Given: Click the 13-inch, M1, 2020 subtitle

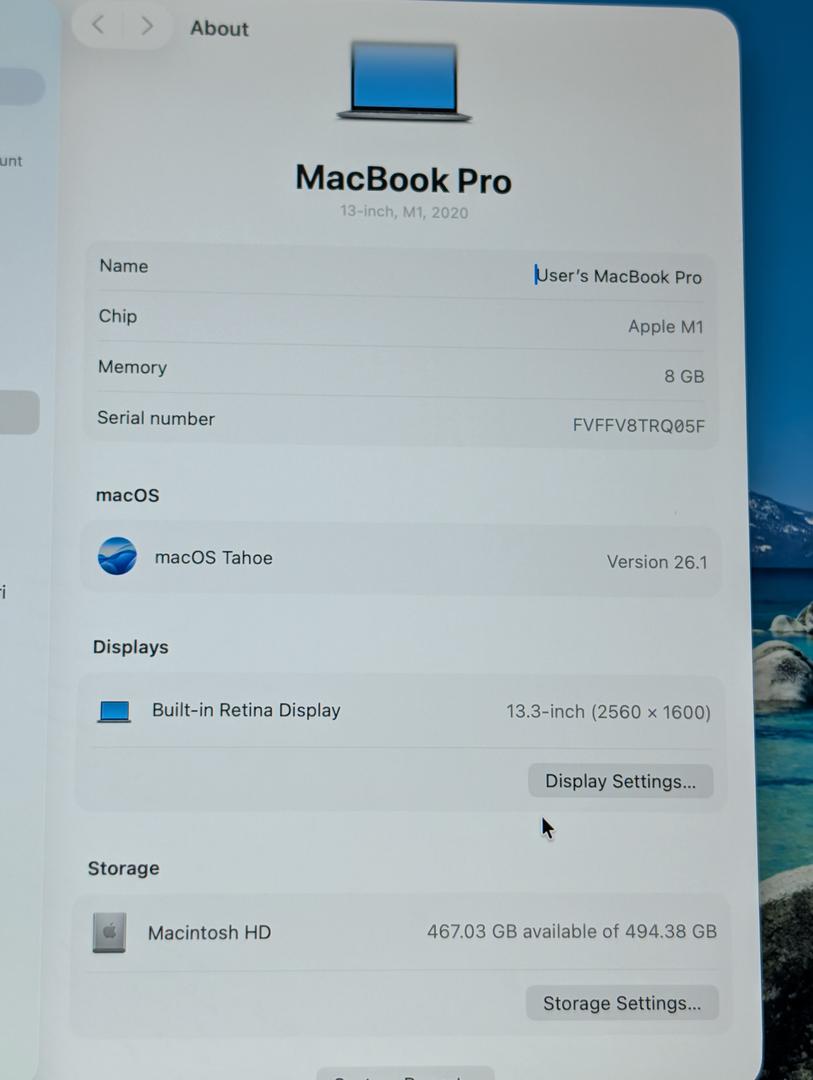Looking at the screenshot, I should tap(403, 212).
